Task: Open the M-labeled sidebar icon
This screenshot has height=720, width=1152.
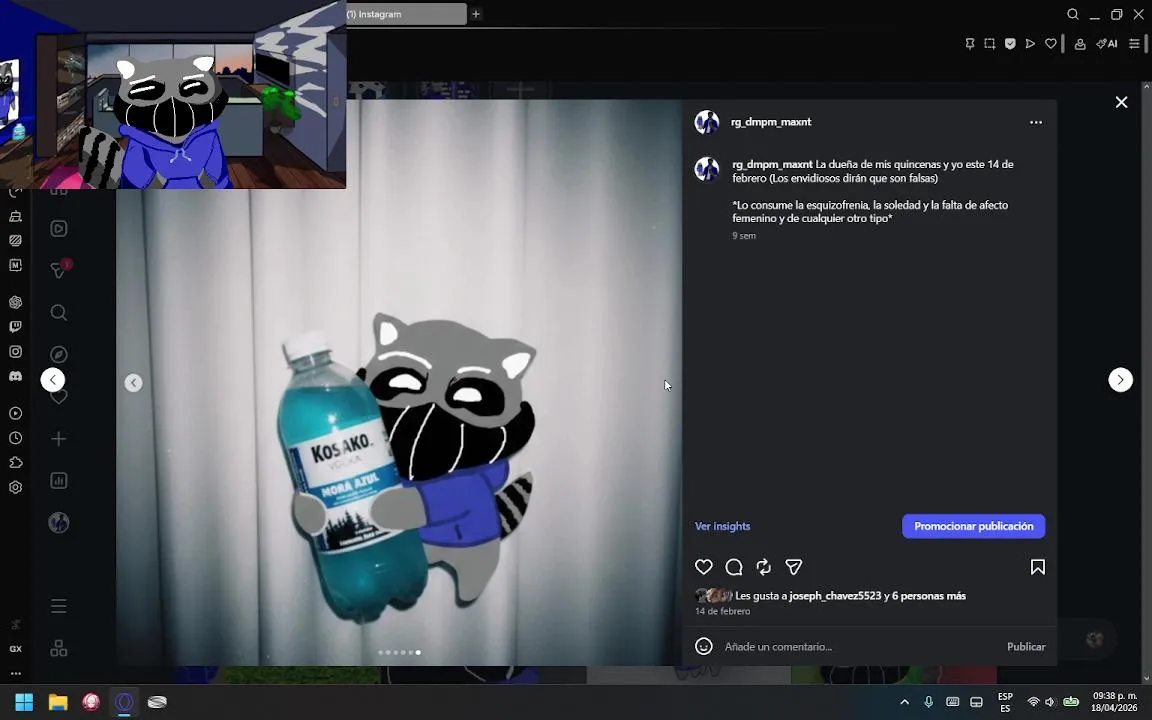Action: [15, 265]
